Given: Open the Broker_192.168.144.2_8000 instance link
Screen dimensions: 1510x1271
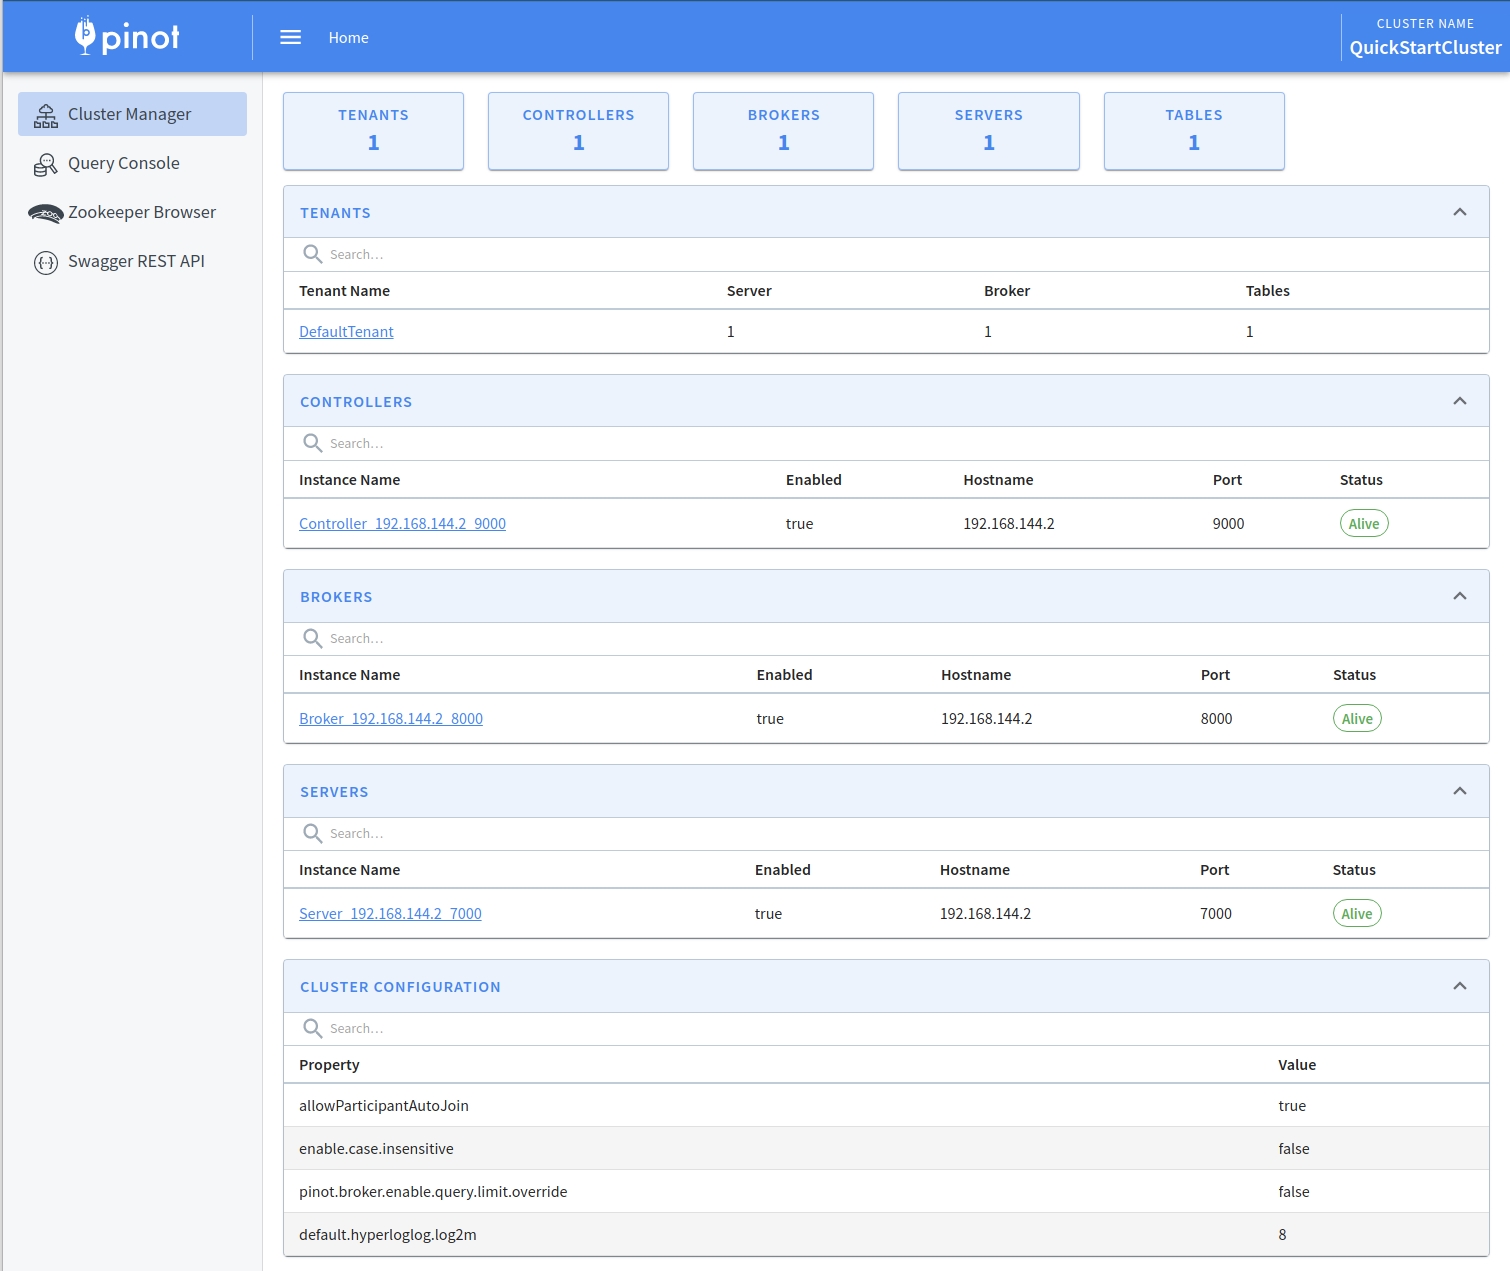Looking at the screenshot, I should point(391,719).
